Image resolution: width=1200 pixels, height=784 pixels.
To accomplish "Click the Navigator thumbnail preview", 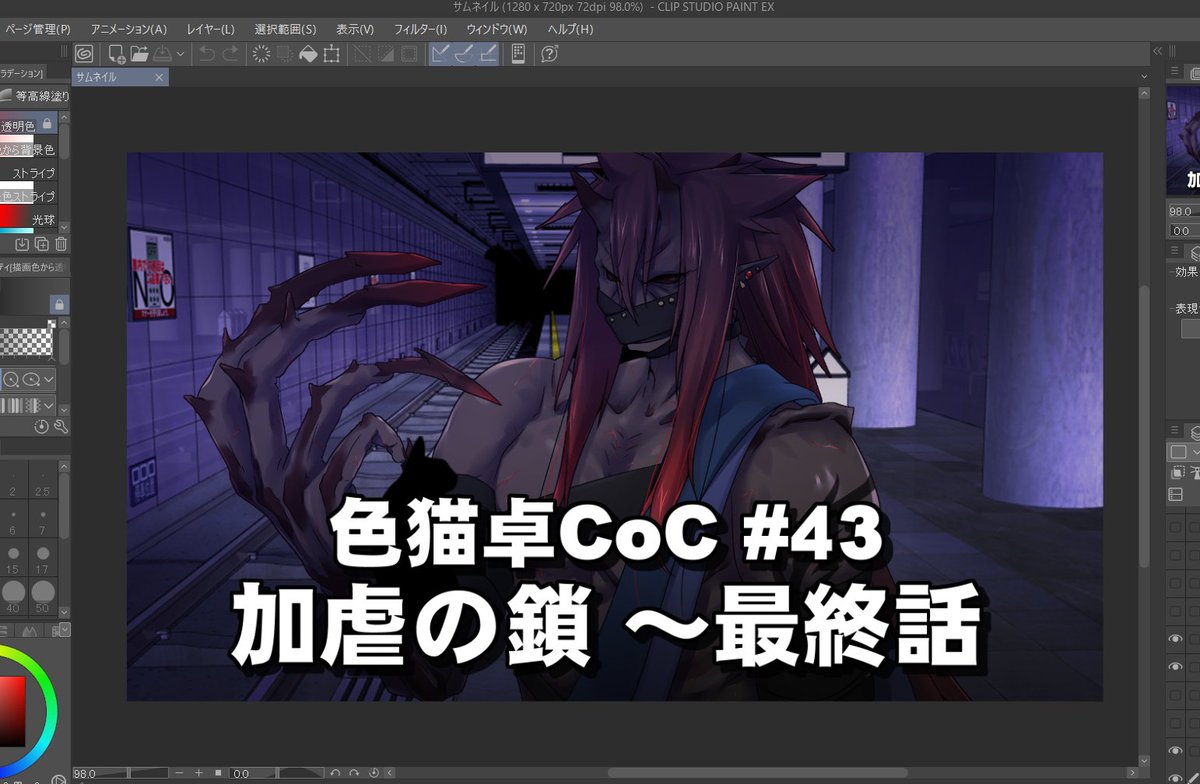I will coord(1184,139).
